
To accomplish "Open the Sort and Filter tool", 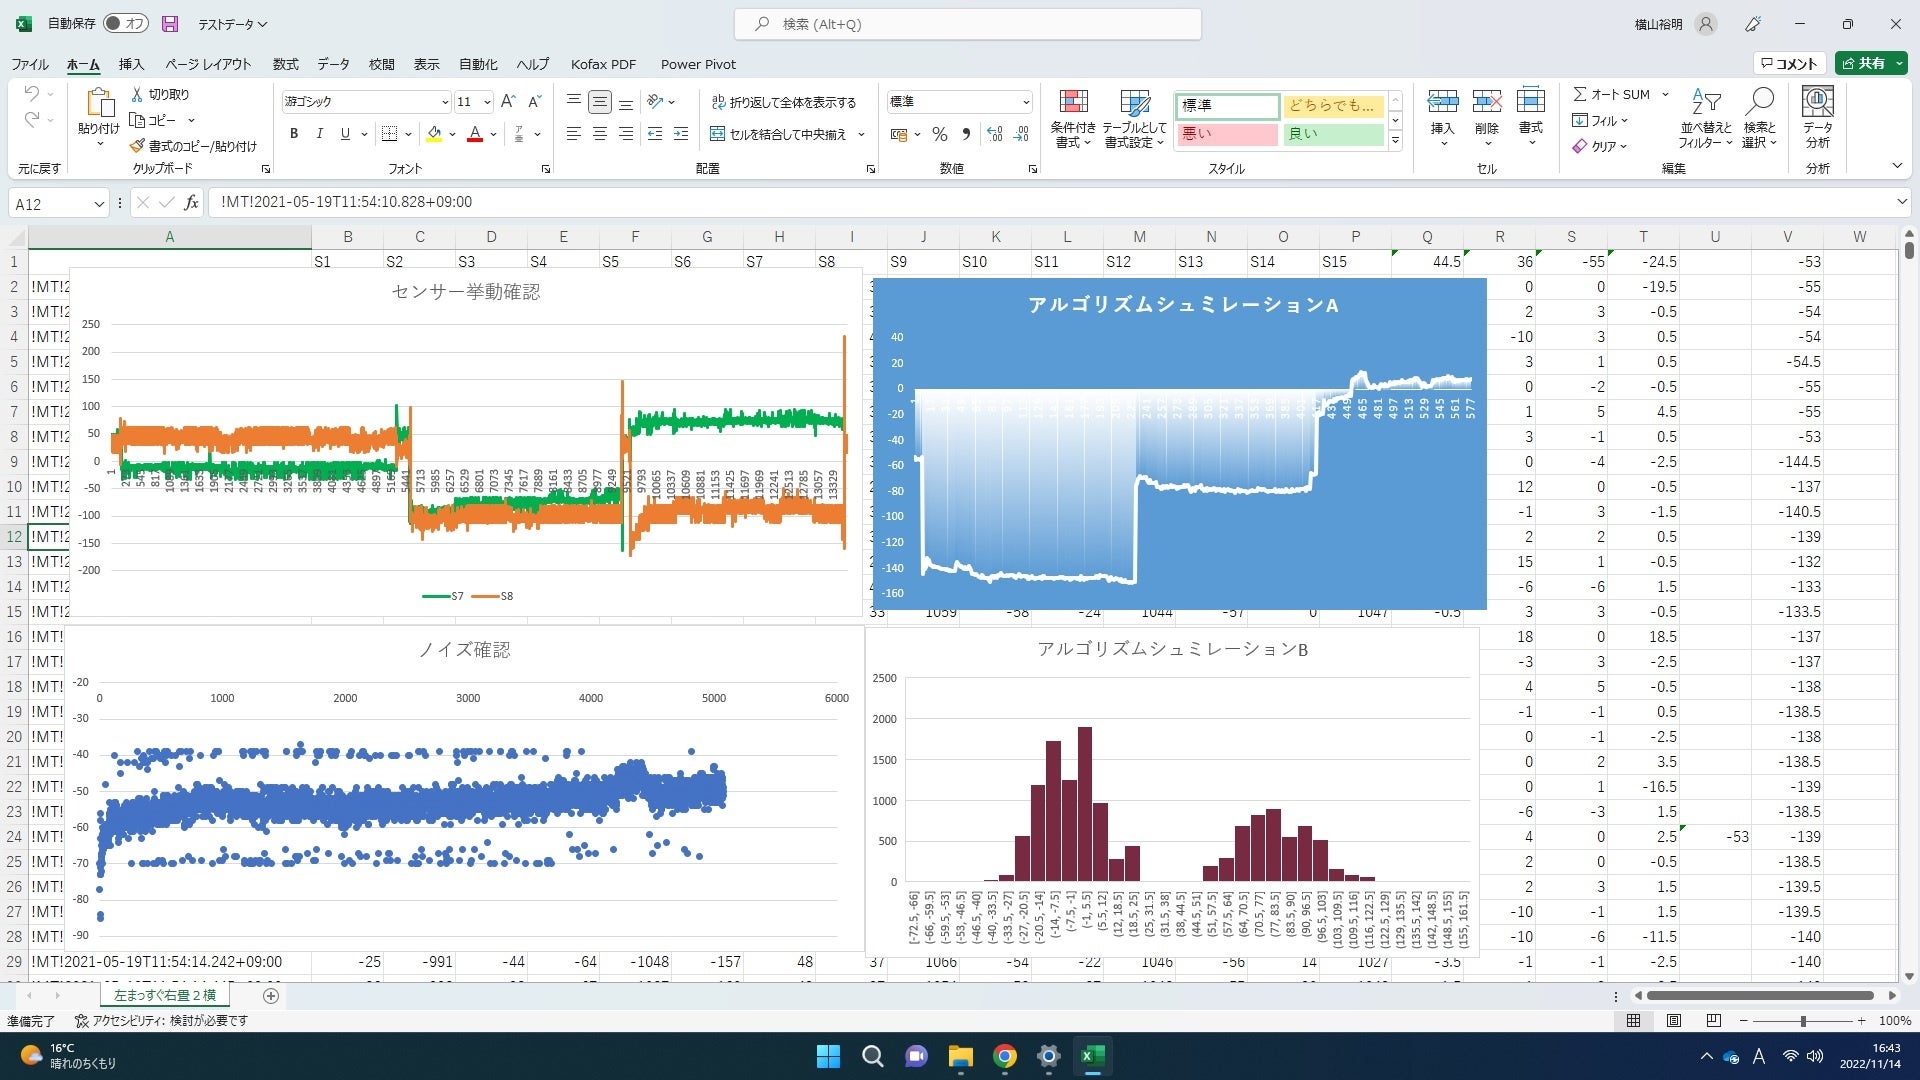I will 1706,103.
